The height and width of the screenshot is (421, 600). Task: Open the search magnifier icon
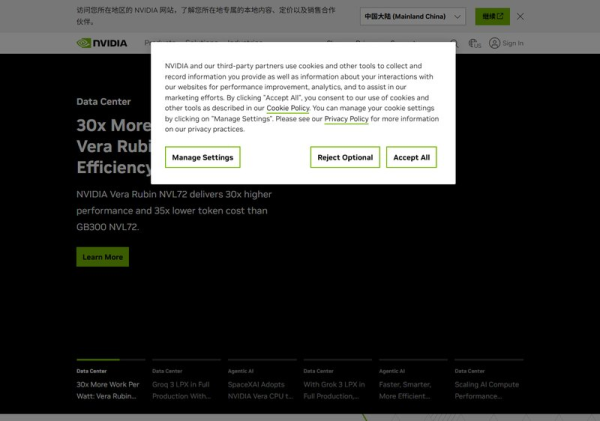pyautogui.click(x=454, y=43)
